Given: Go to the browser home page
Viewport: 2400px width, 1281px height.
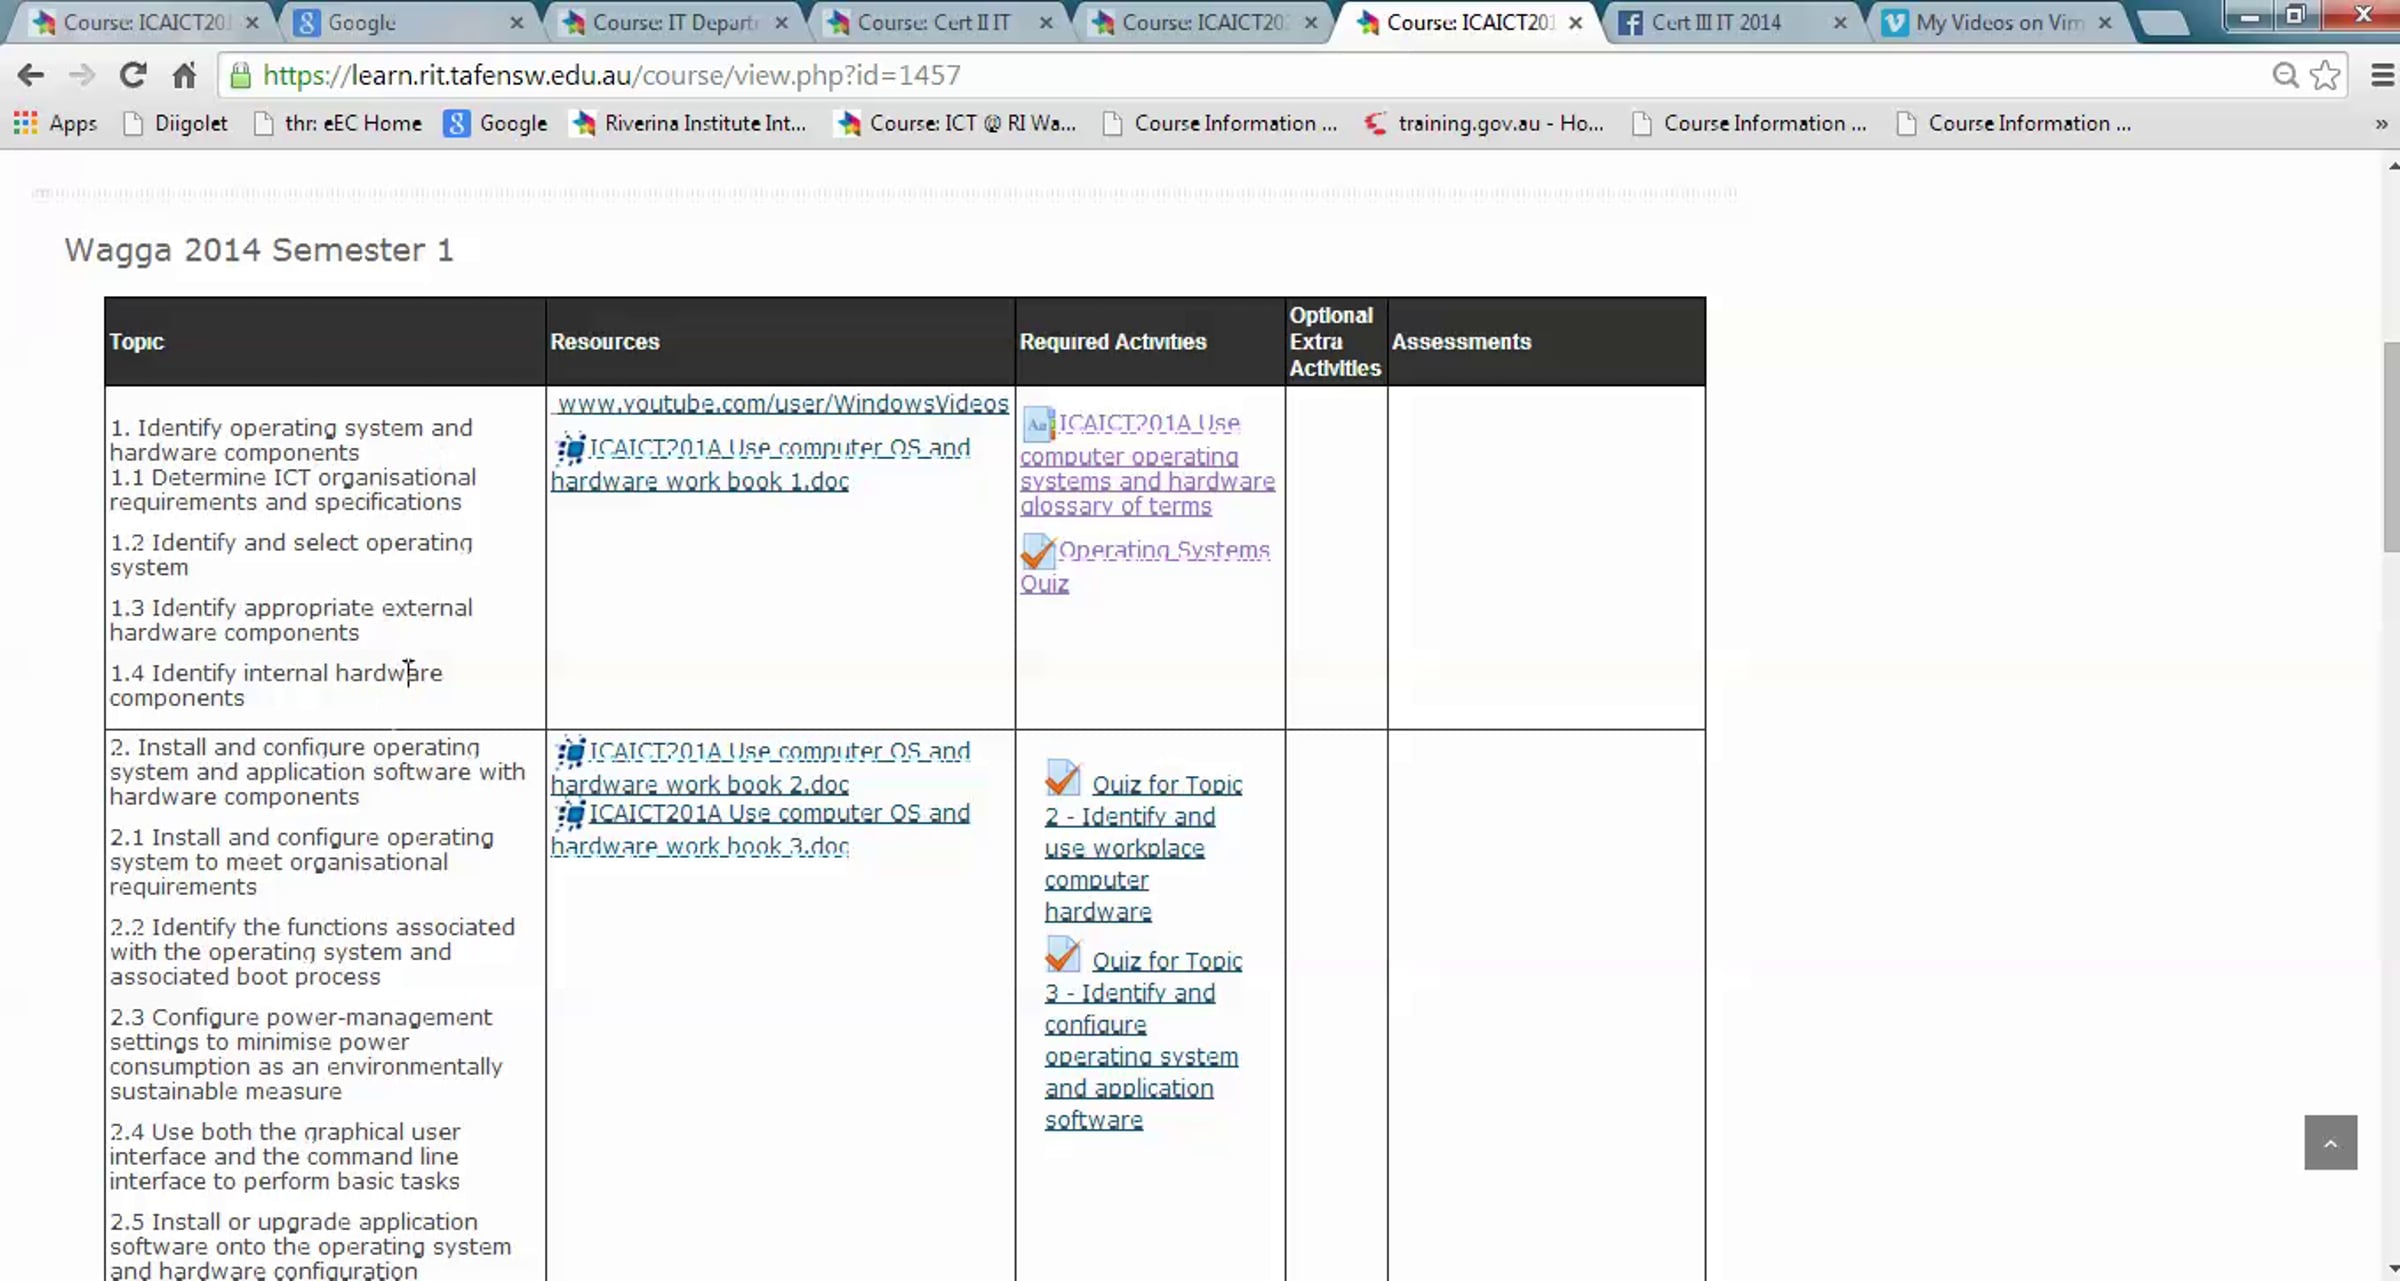Looking at the screenshot, I should [x=184, y=75].
